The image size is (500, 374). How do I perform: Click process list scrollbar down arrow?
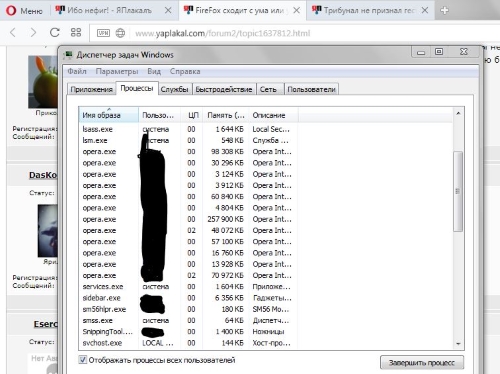(x=458, y=344)
